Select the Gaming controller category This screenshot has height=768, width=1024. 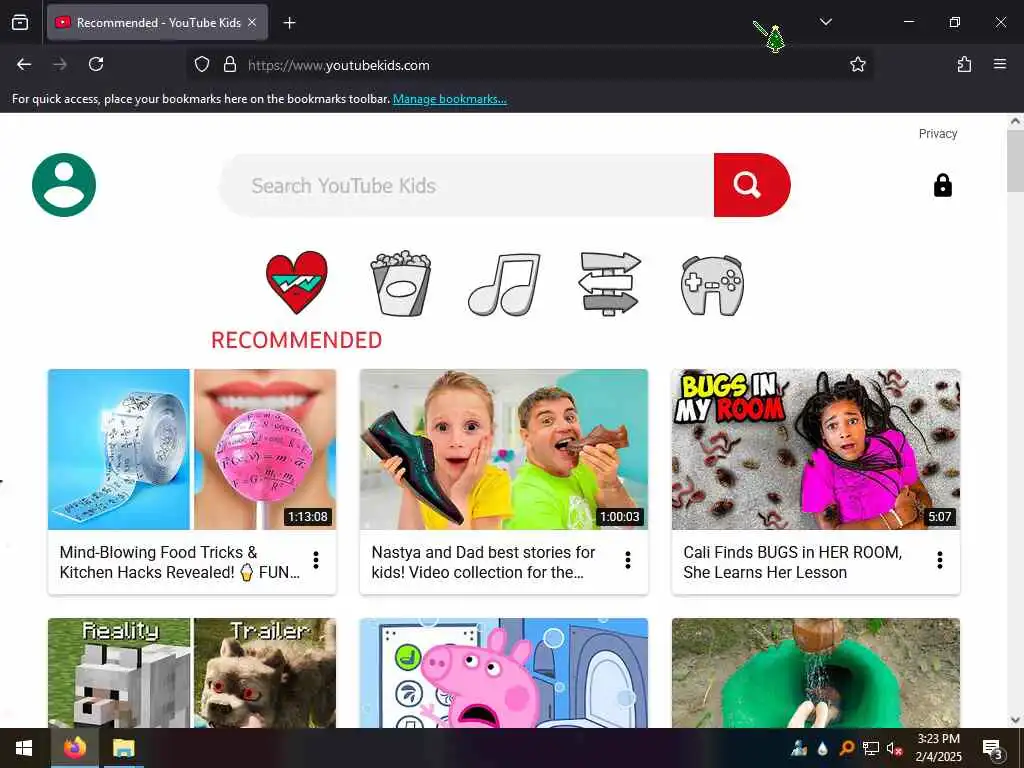pos(712,285)
